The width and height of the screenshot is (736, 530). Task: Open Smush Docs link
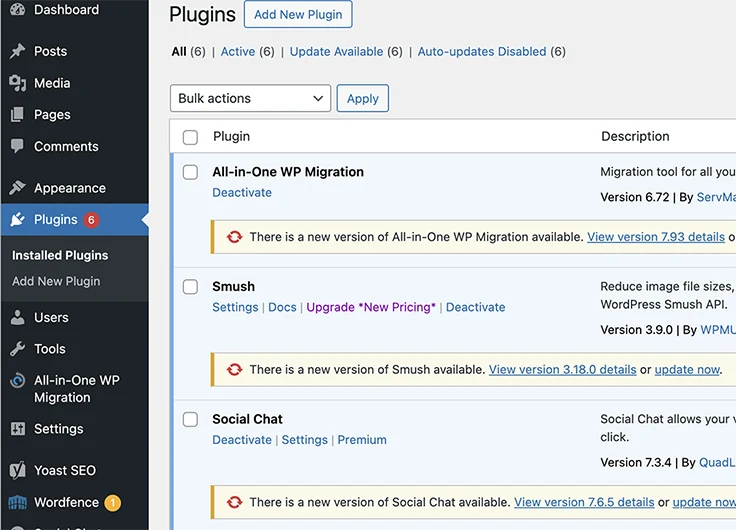pyautogui.click(x=282, y=307)
